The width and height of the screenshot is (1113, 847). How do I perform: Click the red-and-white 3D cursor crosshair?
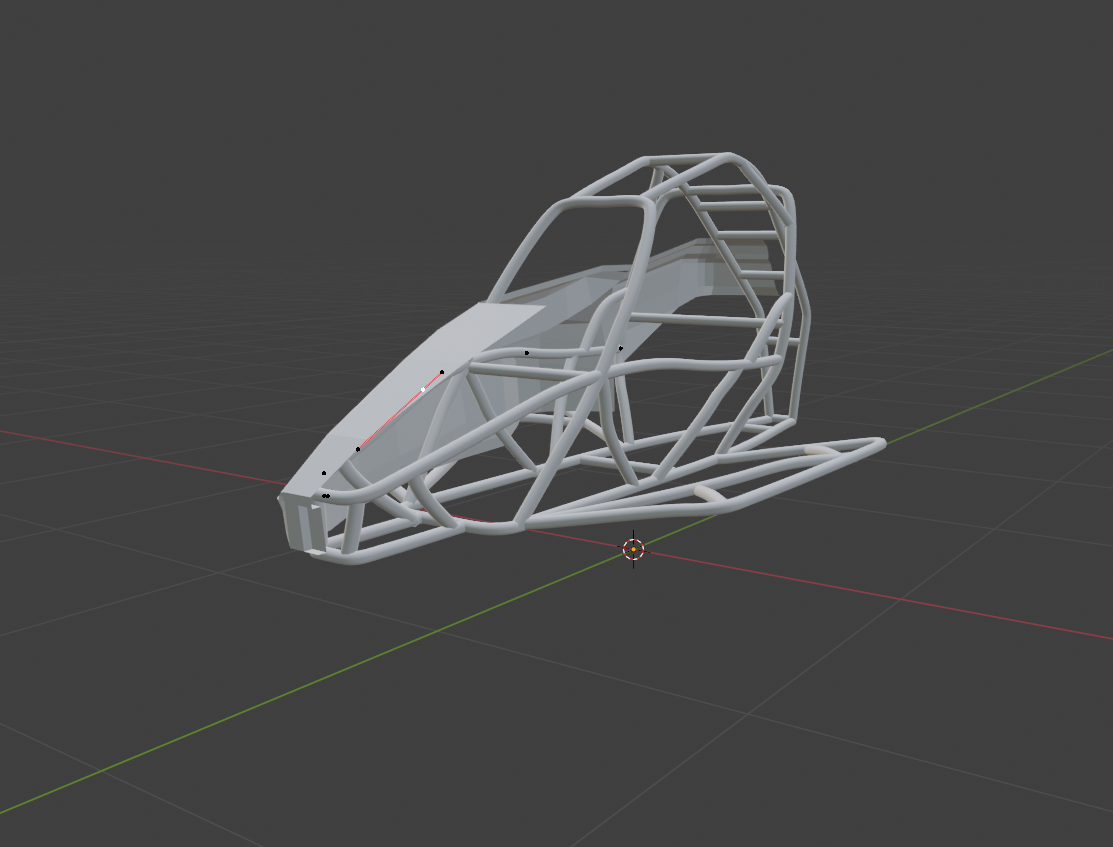(633, 550)
